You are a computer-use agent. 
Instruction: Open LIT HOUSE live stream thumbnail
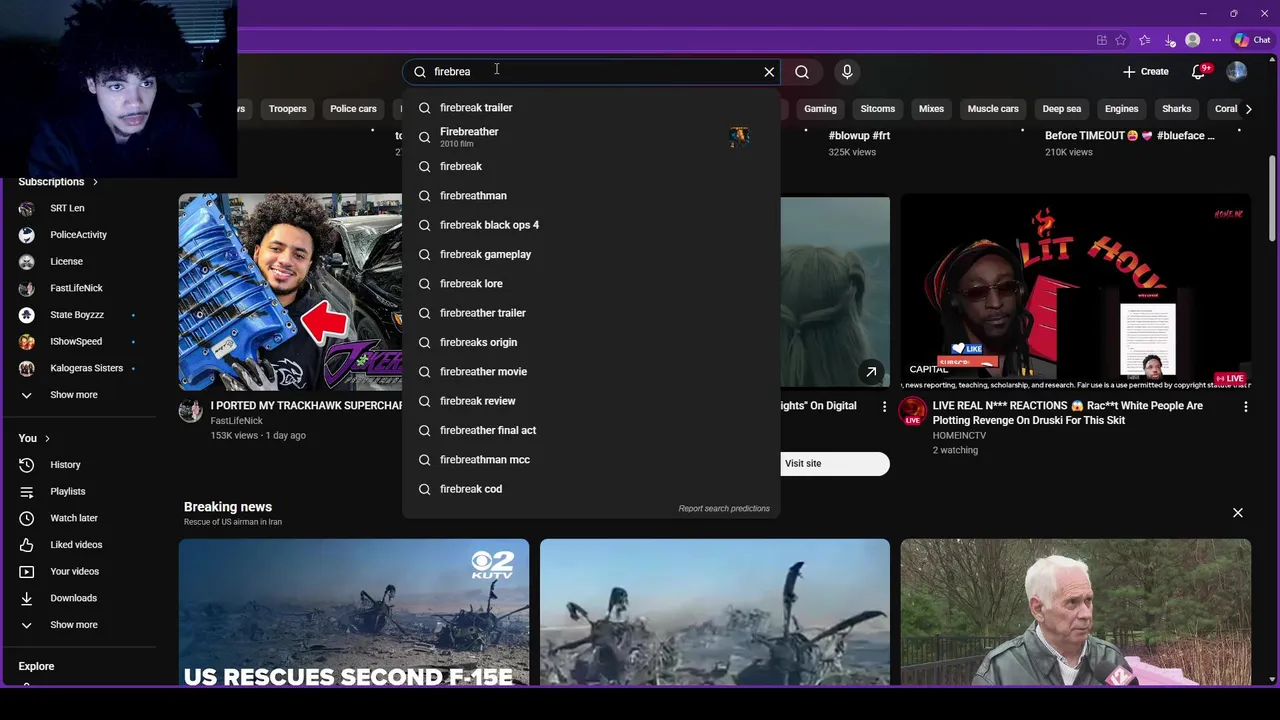[x=1075, y=291]
